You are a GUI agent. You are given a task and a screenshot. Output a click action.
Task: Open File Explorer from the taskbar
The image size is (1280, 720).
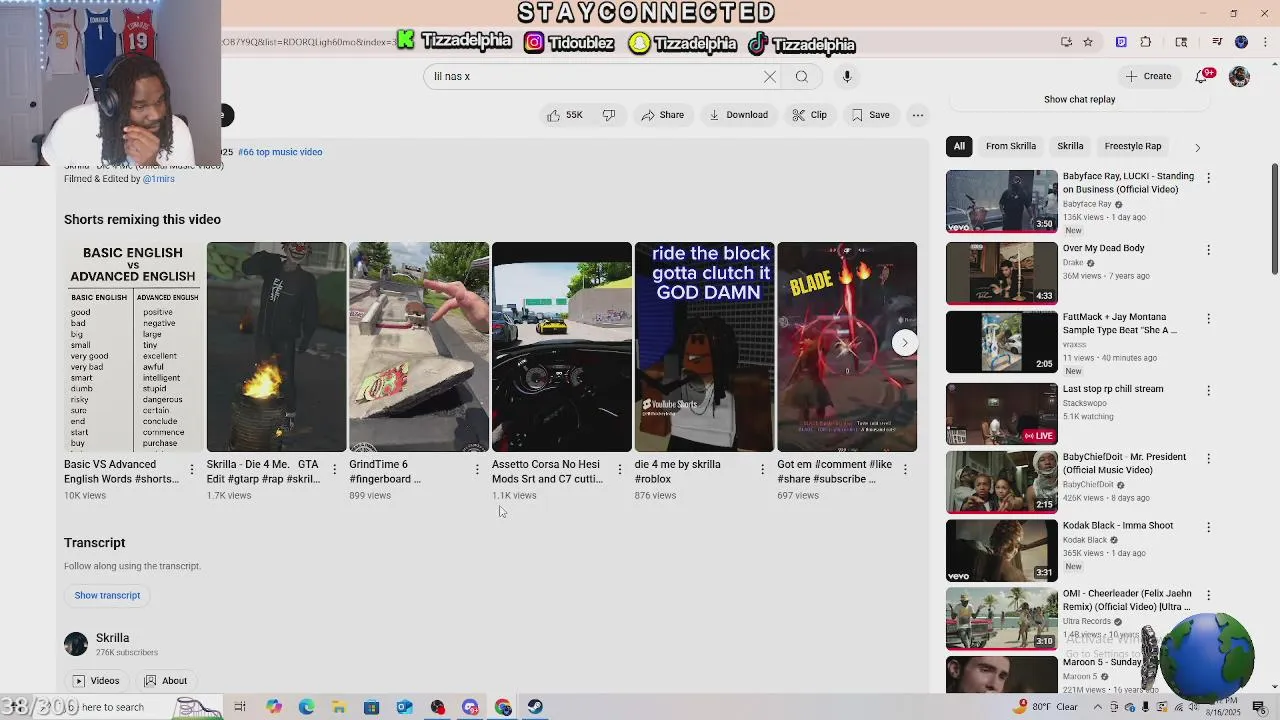click(x=339, y=707)
